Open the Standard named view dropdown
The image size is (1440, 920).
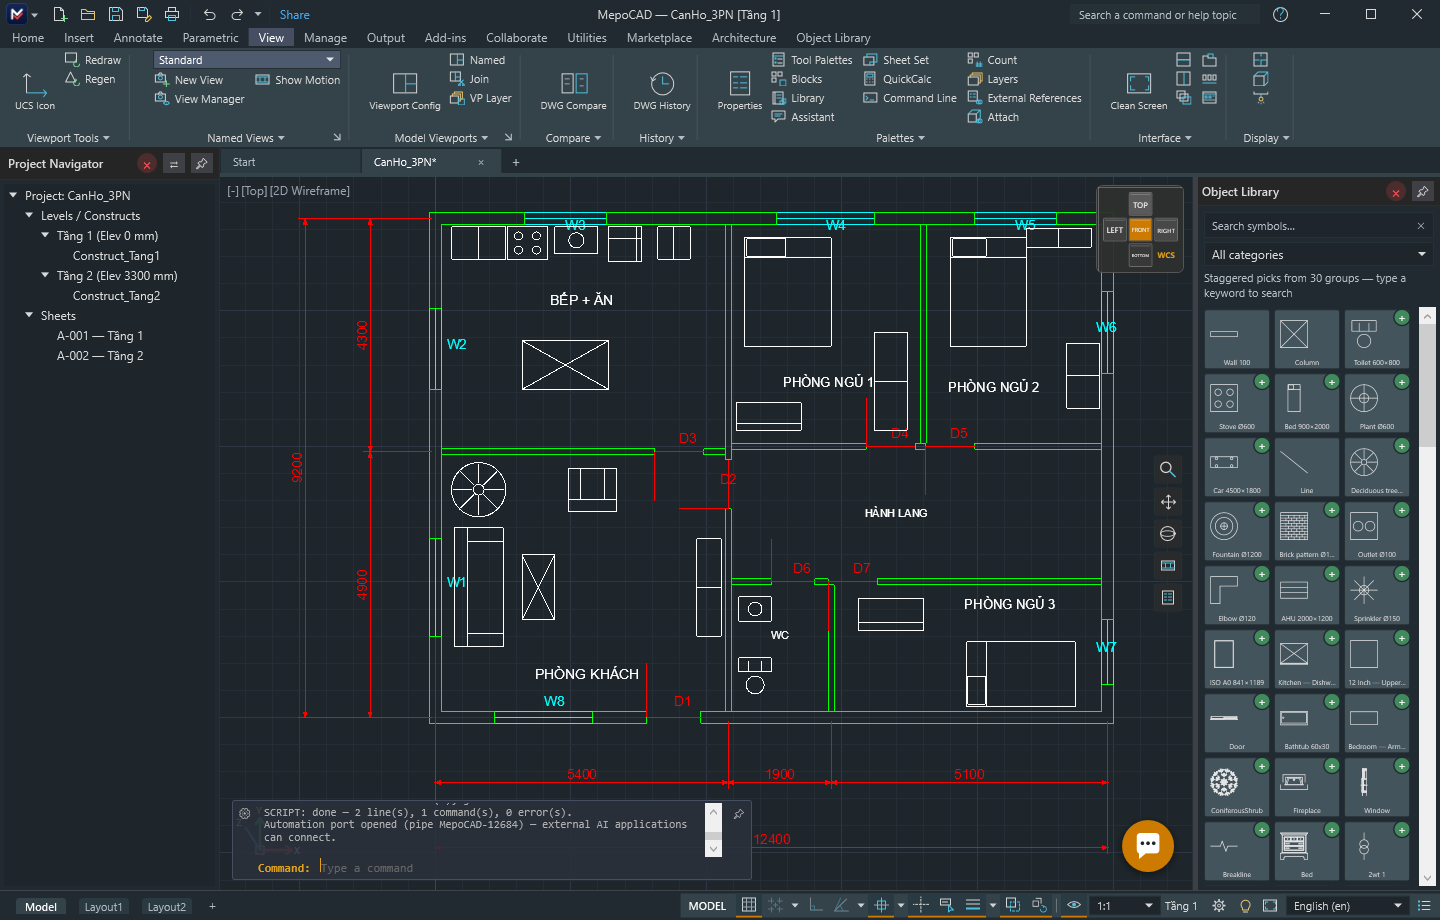coord(246,60)
